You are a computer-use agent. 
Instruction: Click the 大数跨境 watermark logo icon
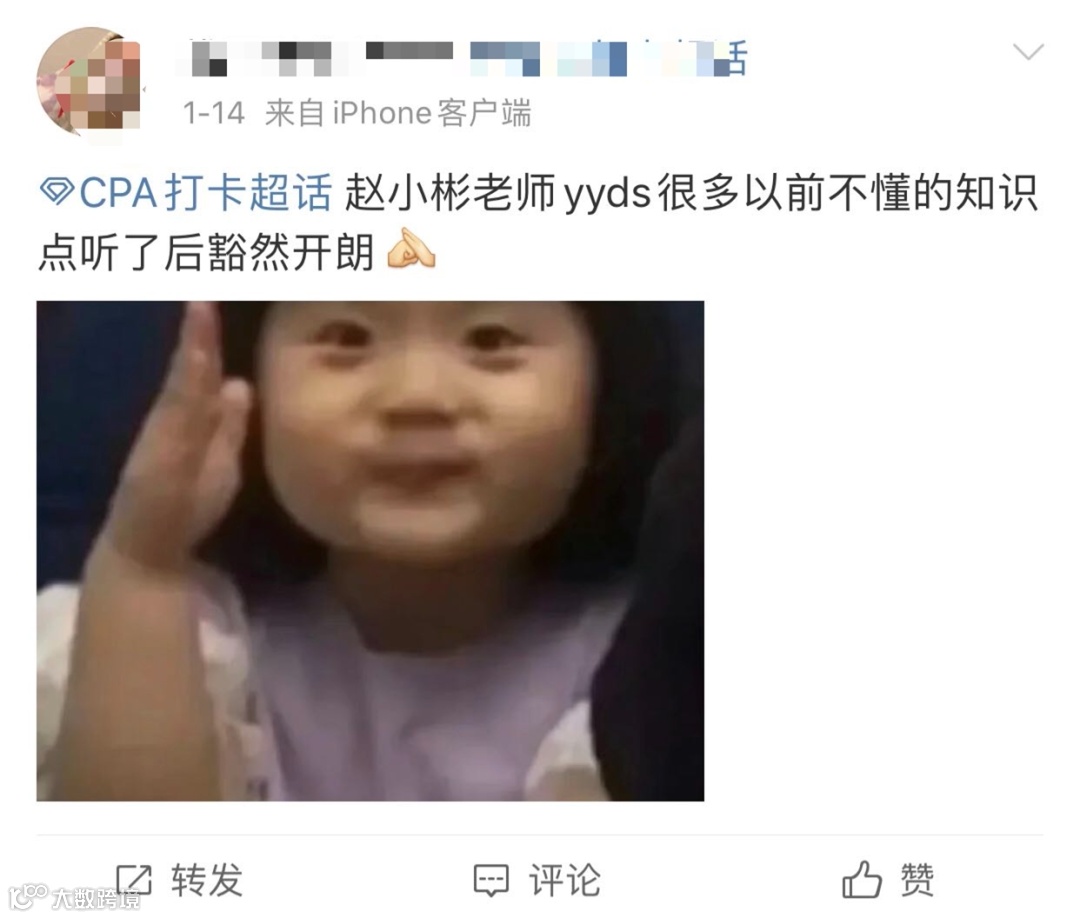[x=28, y=896]
